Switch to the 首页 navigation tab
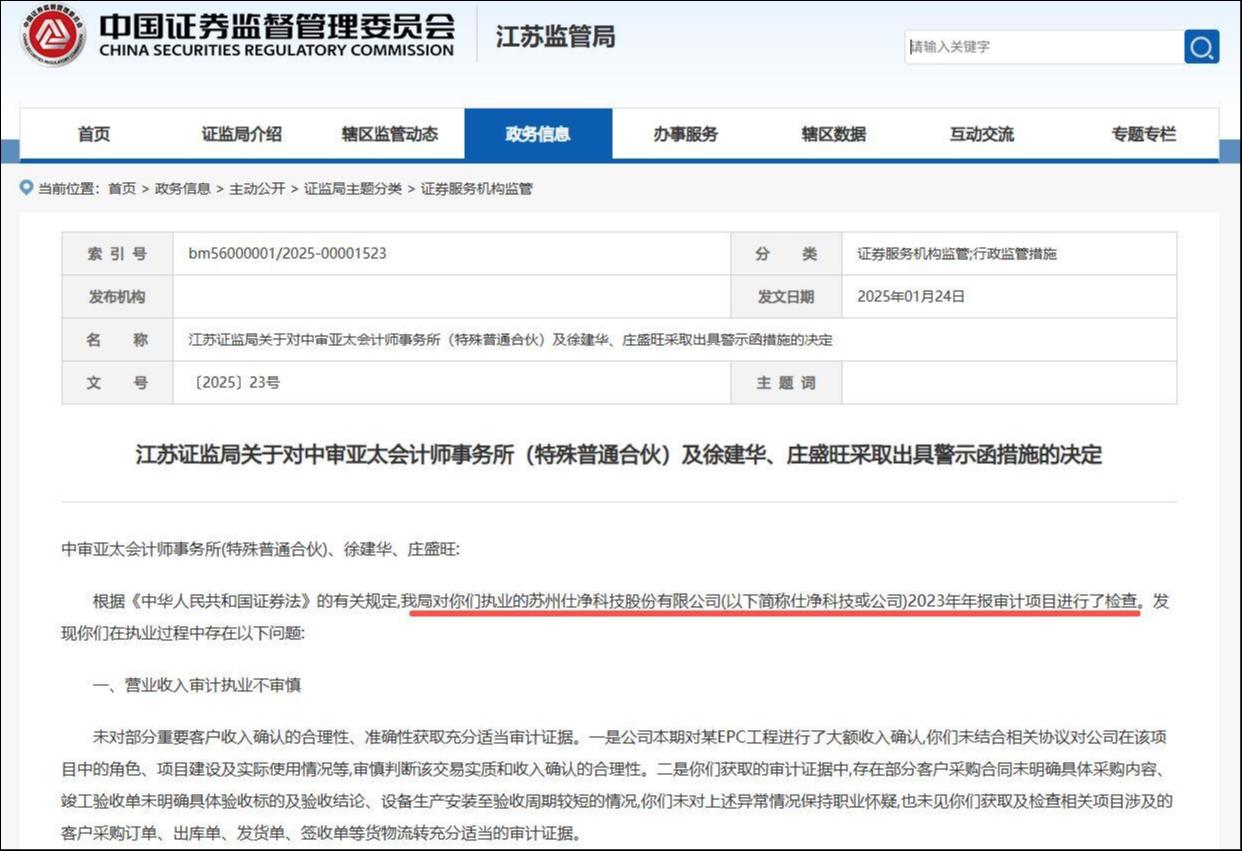Screen dimensions: 1242x851 pos(93,133)
